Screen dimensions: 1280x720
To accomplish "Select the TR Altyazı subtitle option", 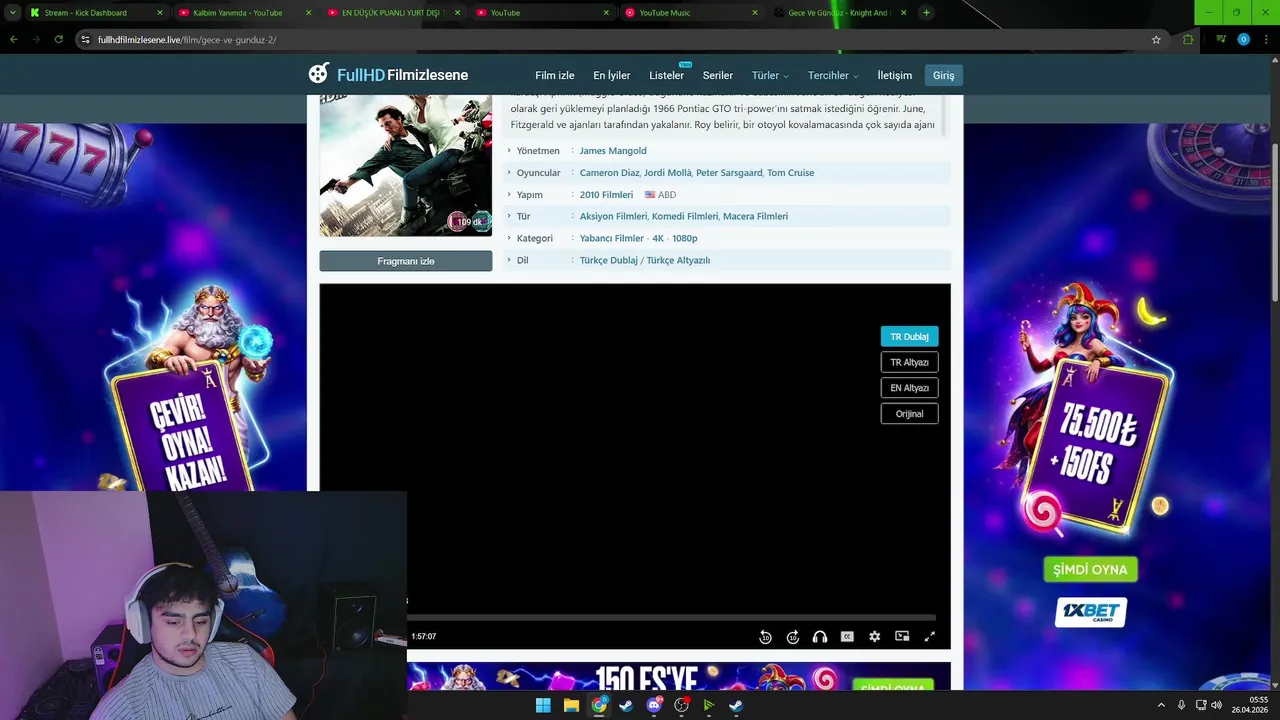I will point(909,362).
